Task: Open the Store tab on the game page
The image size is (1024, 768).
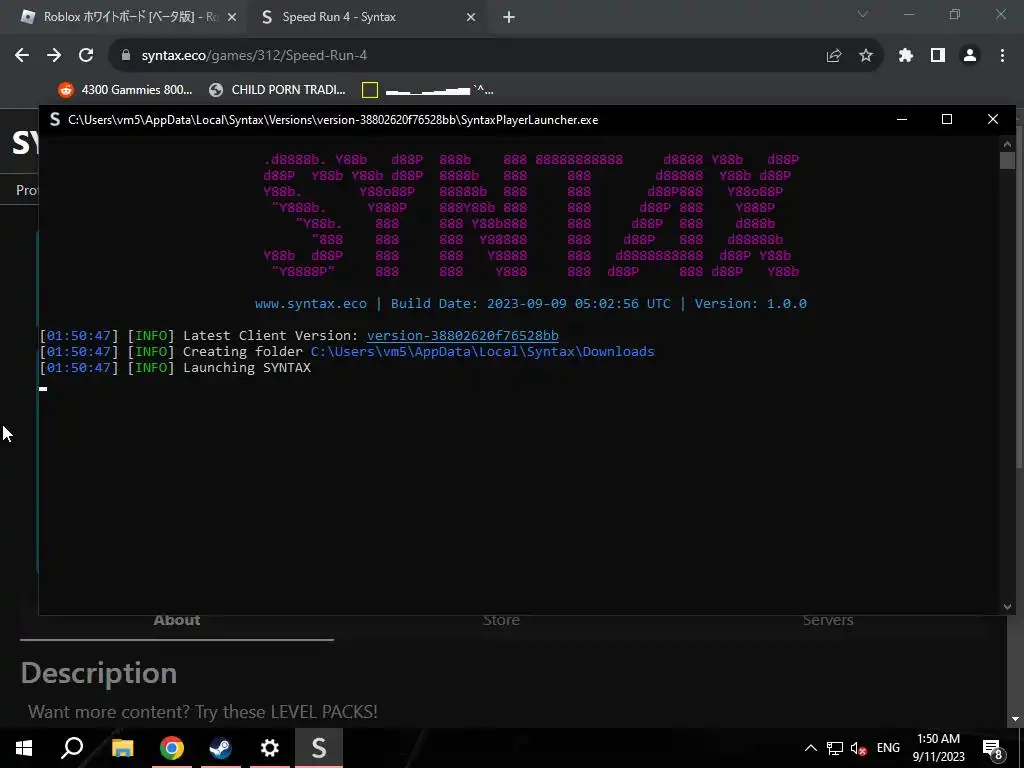Action: click(x=502, y=621)
